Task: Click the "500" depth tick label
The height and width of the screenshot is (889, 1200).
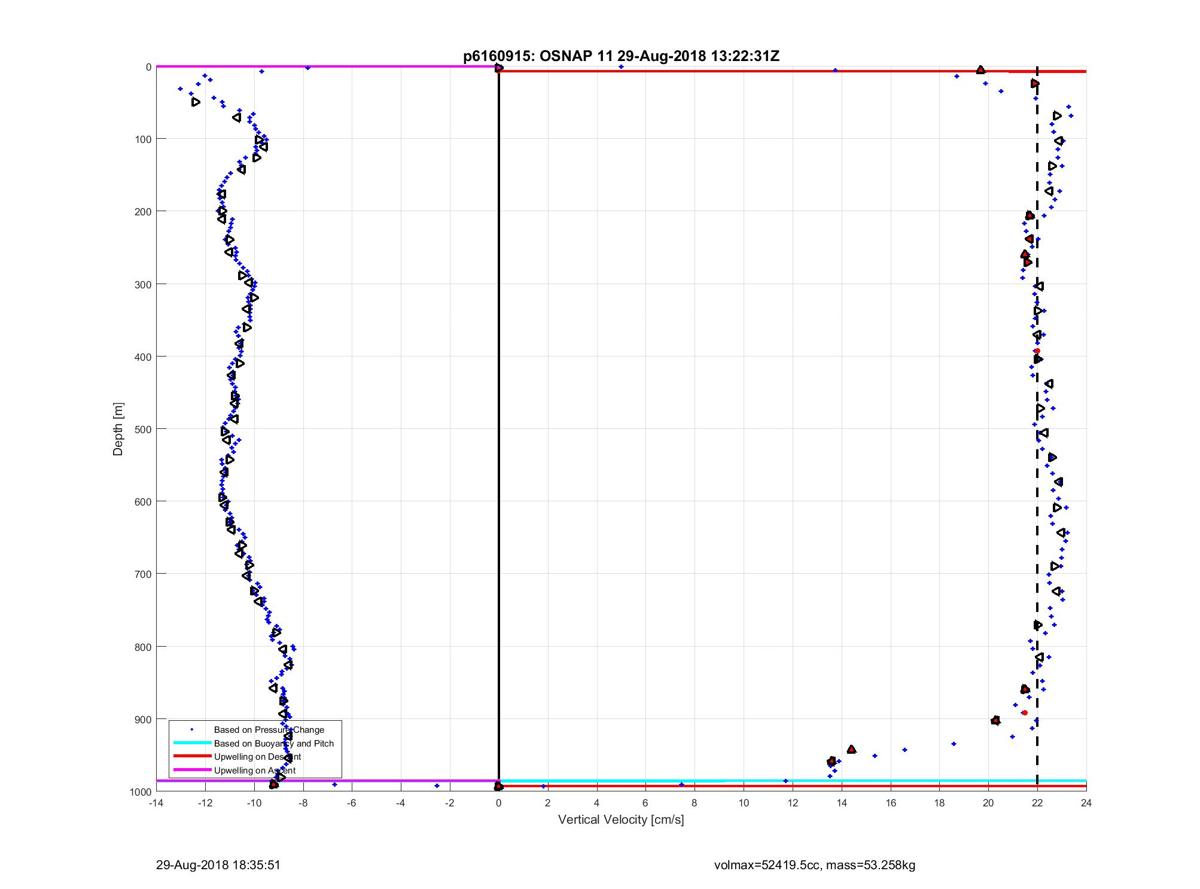Action: click(x=142, y=429)
